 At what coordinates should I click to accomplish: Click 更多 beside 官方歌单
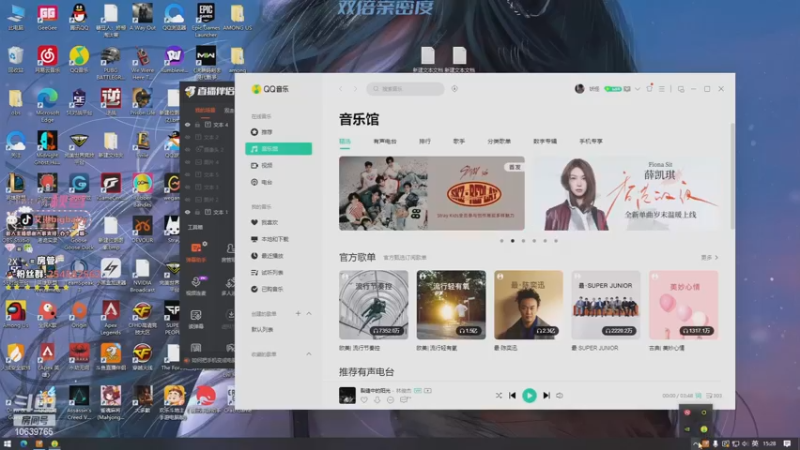[709, 258]
